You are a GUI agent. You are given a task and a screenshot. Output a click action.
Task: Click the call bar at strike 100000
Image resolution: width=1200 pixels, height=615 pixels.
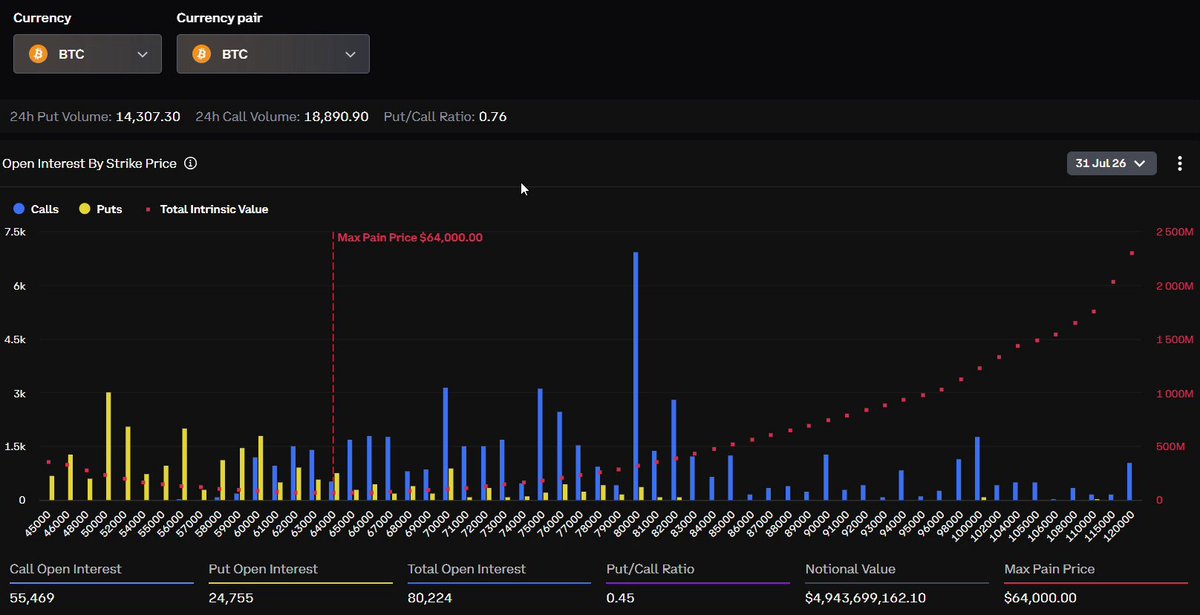coord(977,468)
